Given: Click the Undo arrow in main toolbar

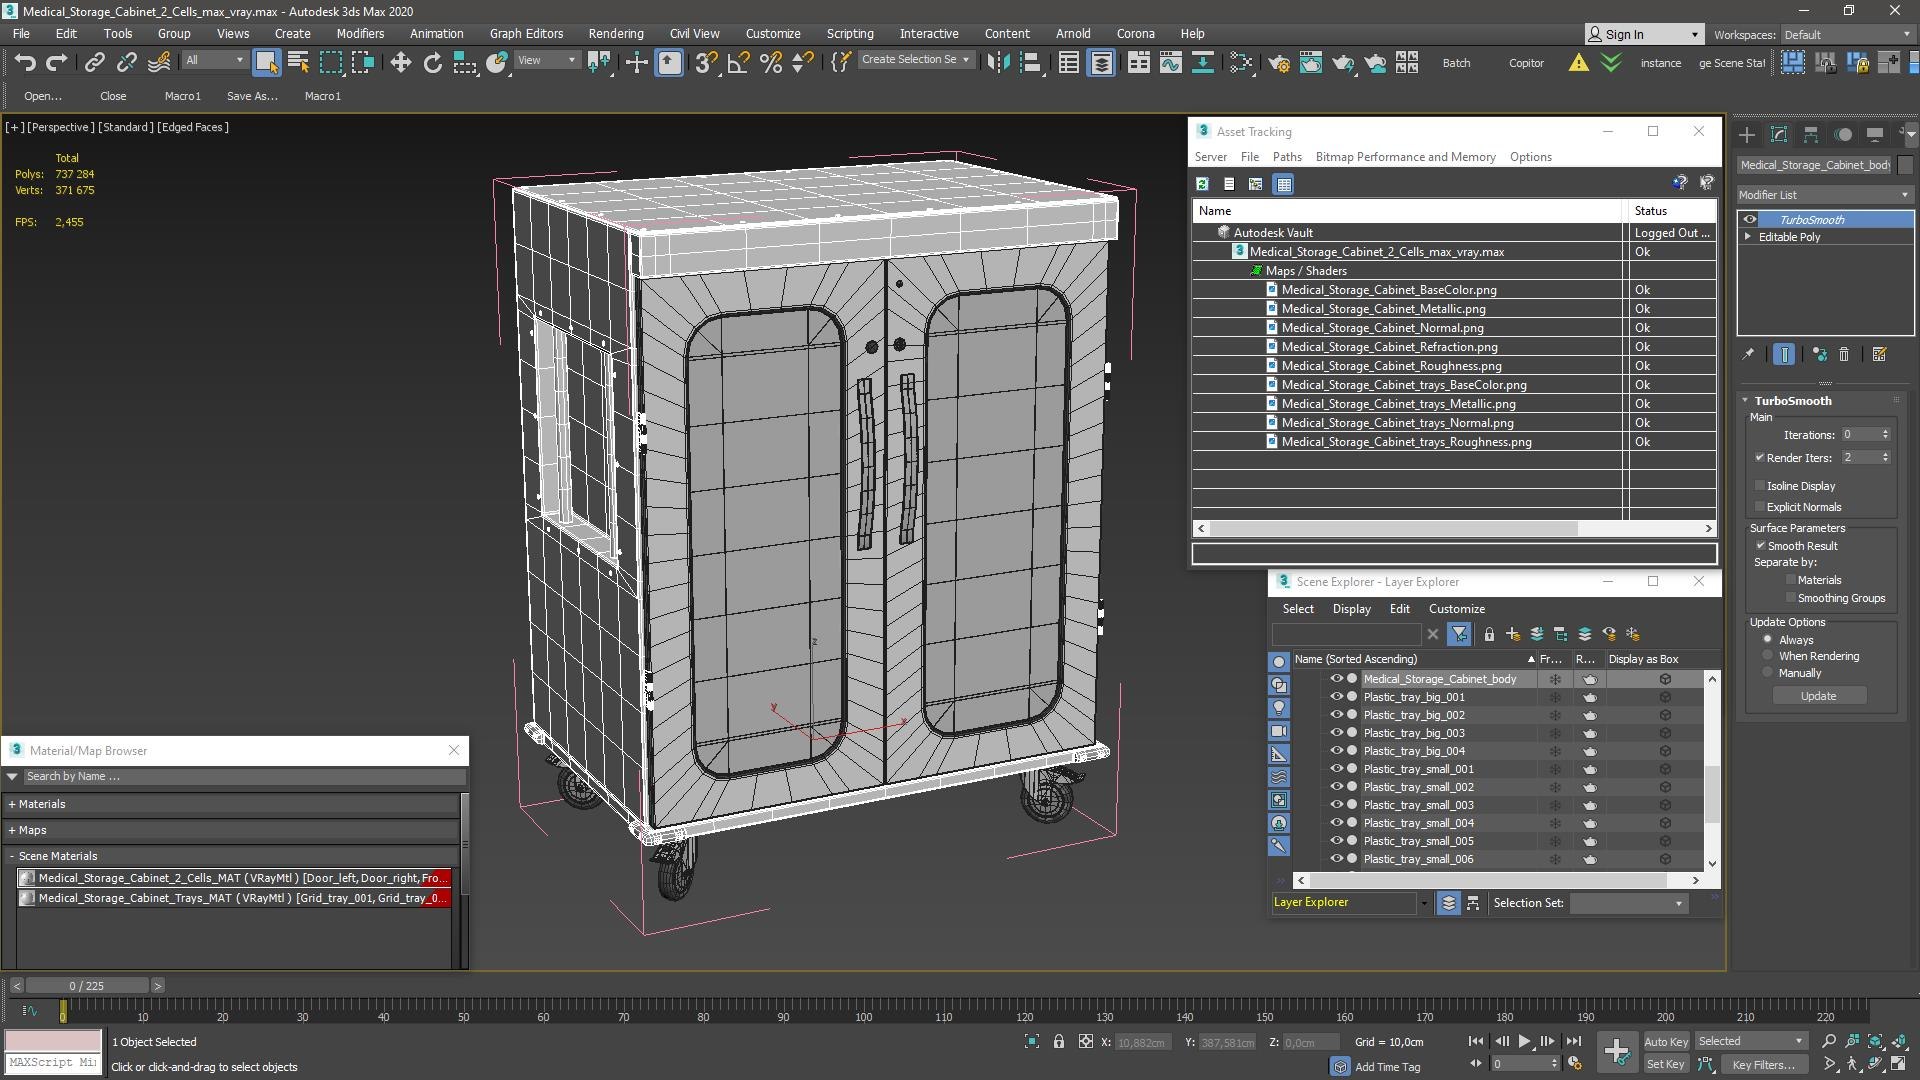Looking at the screenshot, I should [x=25, y=62].
